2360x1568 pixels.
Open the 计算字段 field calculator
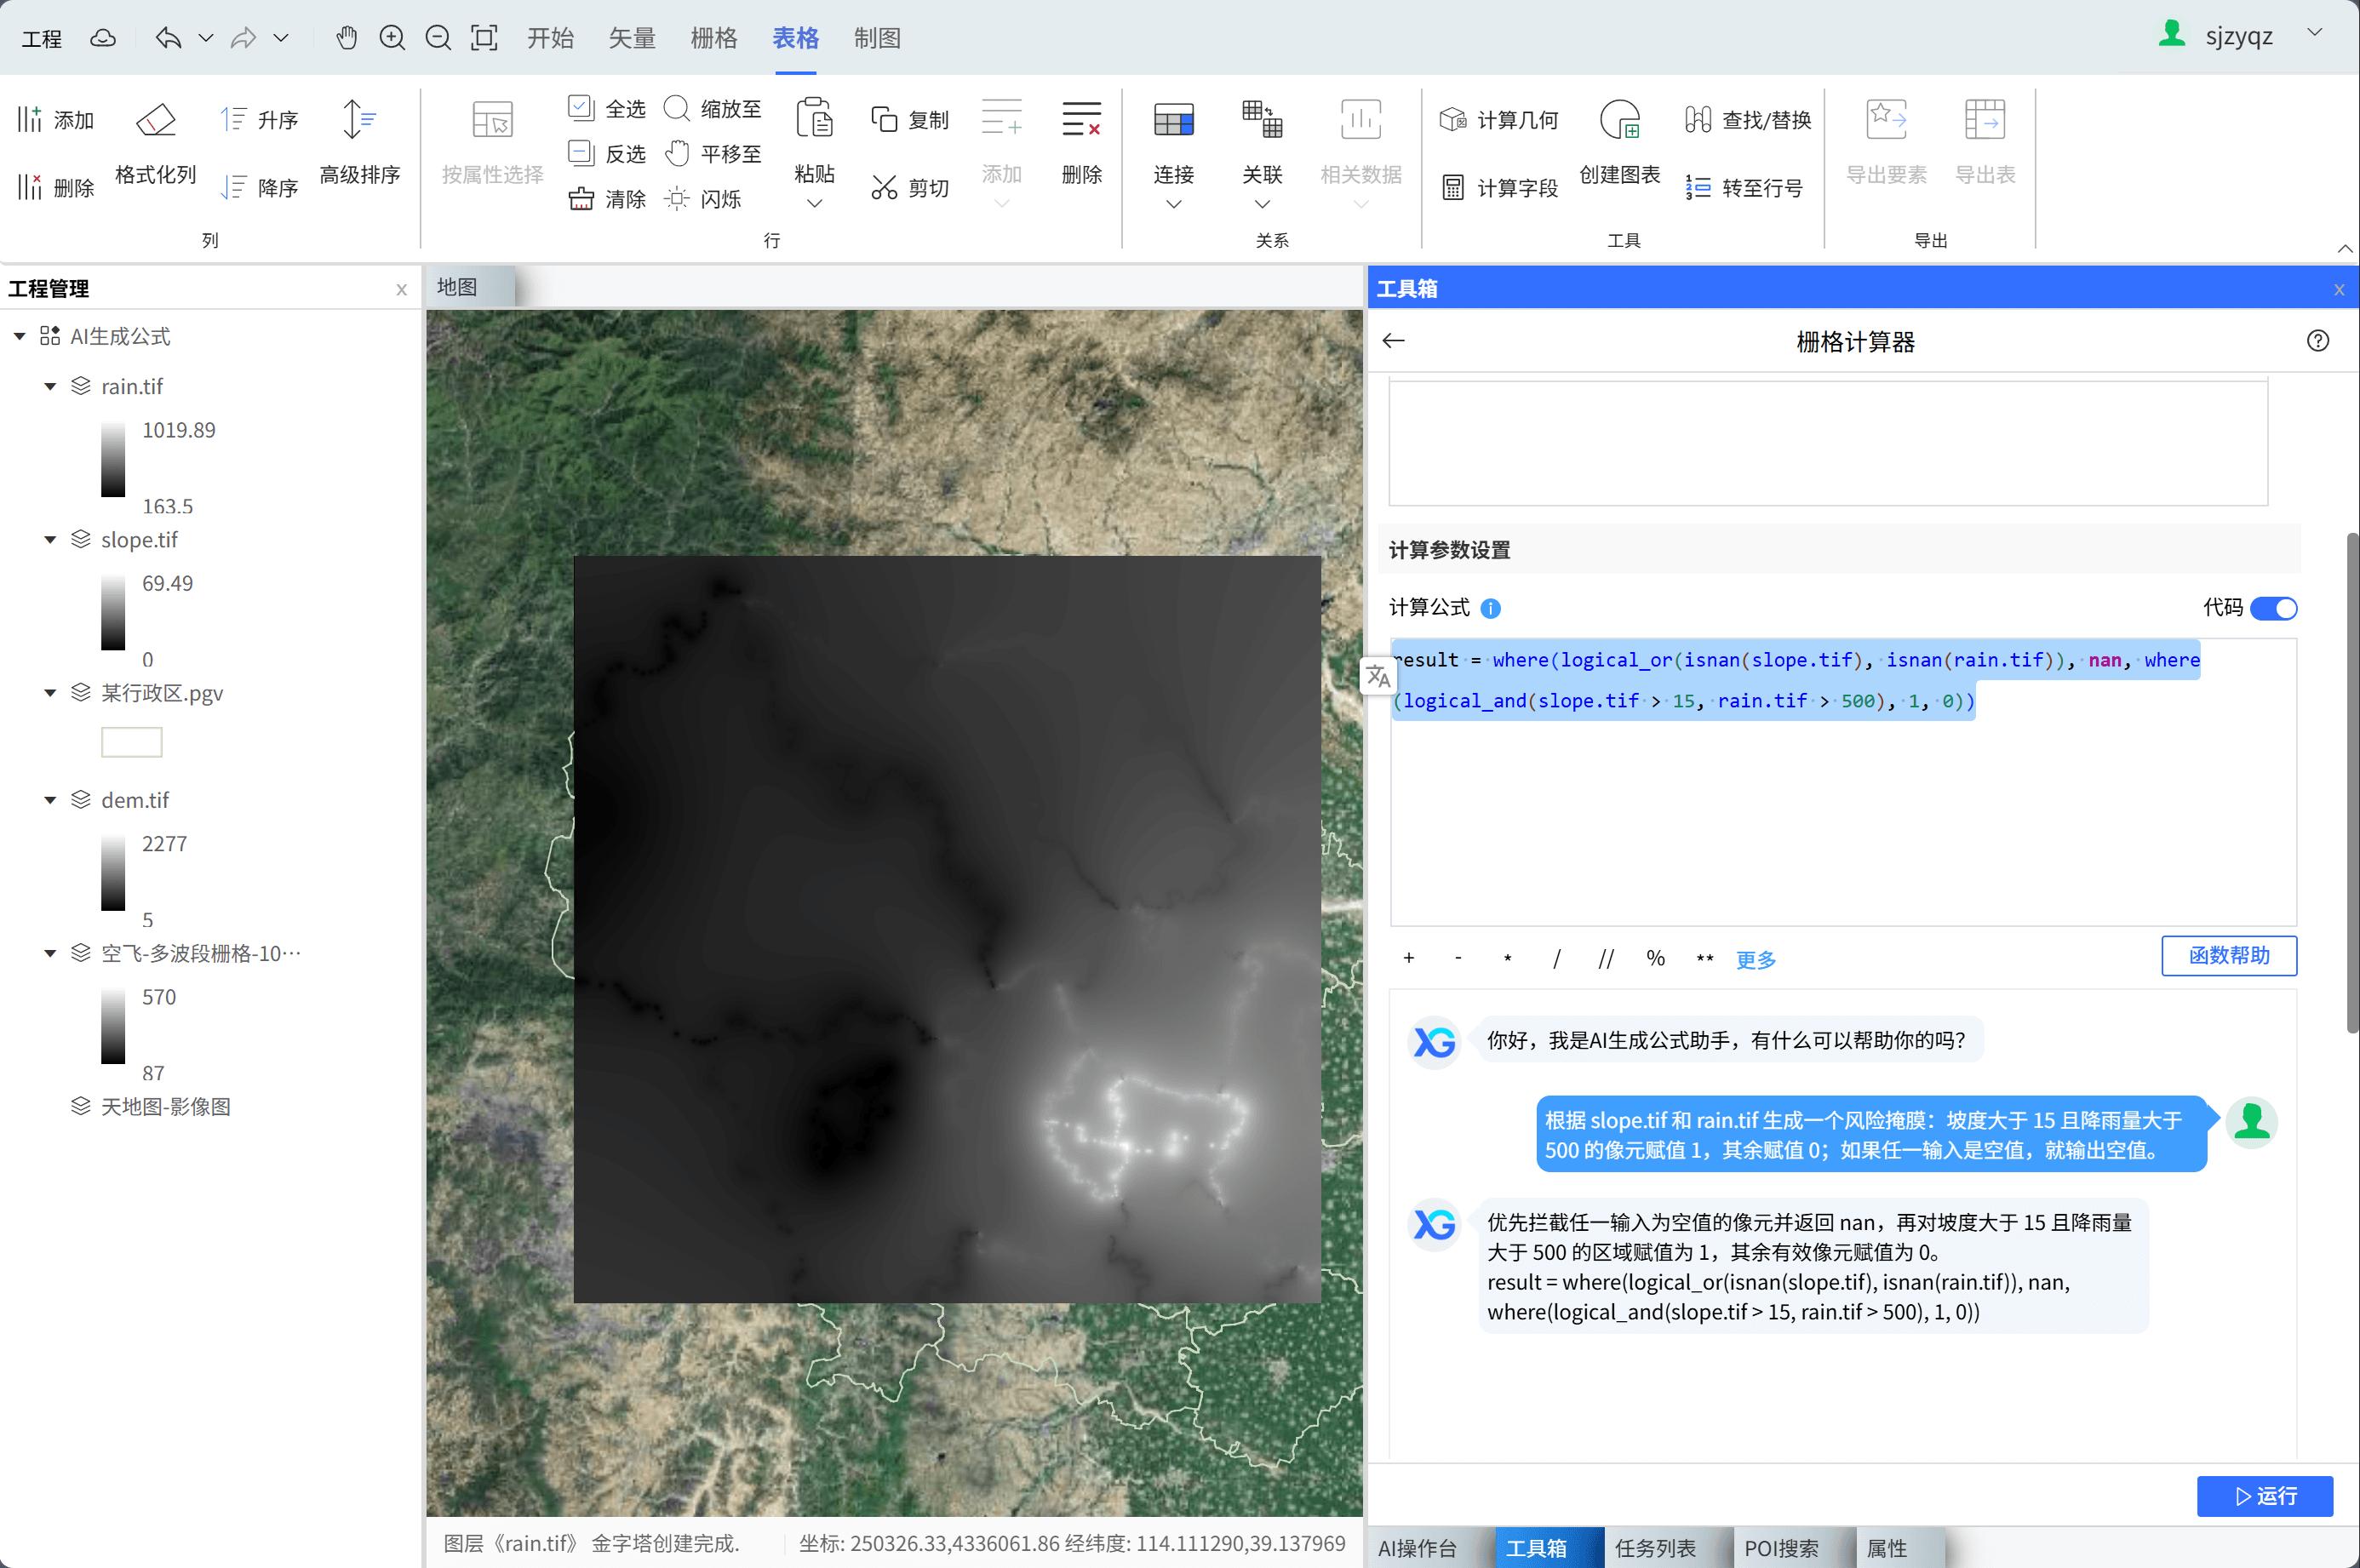click(1500, 188)
